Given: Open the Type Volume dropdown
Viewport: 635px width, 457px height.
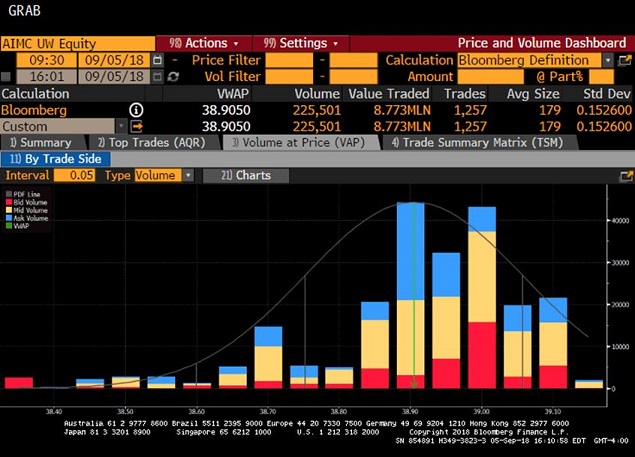Looking at the screenshot, I should pos(187,175).
